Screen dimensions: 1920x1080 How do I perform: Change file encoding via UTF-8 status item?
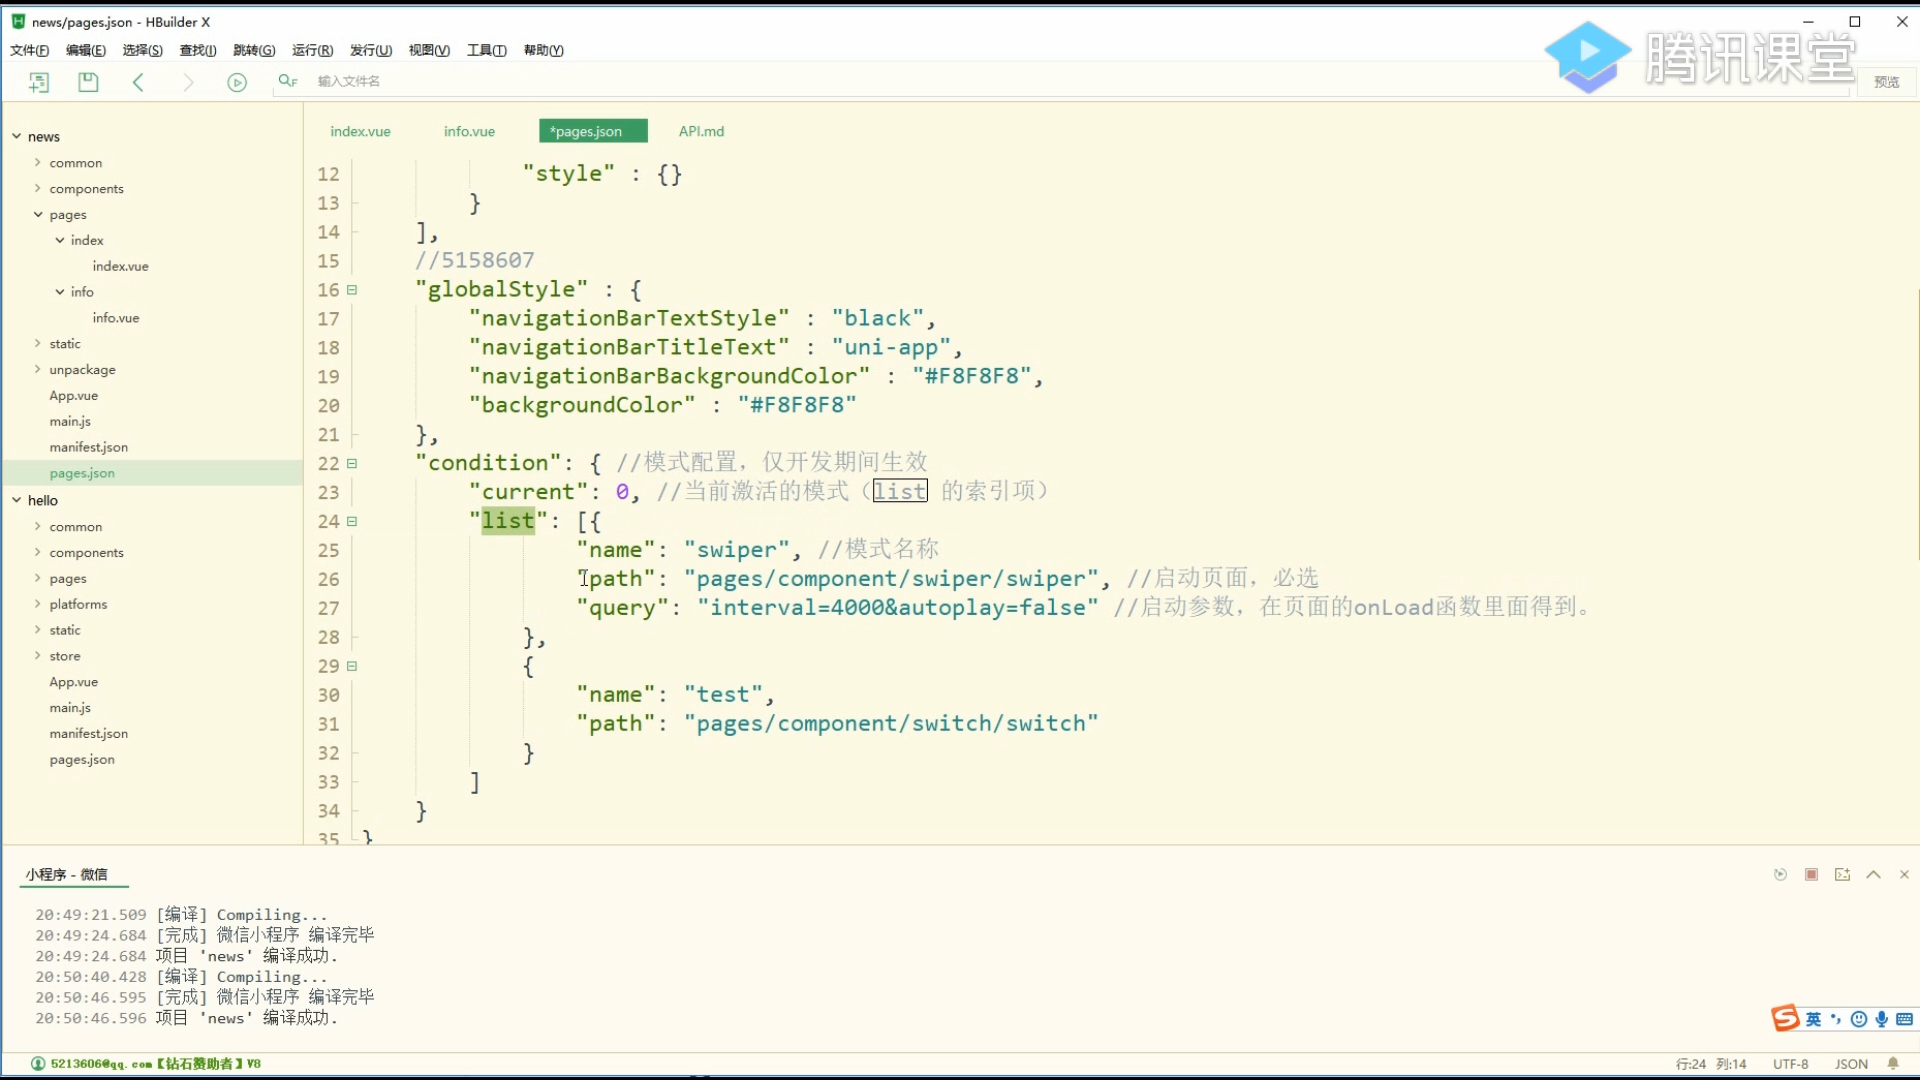point(1790,1063)
